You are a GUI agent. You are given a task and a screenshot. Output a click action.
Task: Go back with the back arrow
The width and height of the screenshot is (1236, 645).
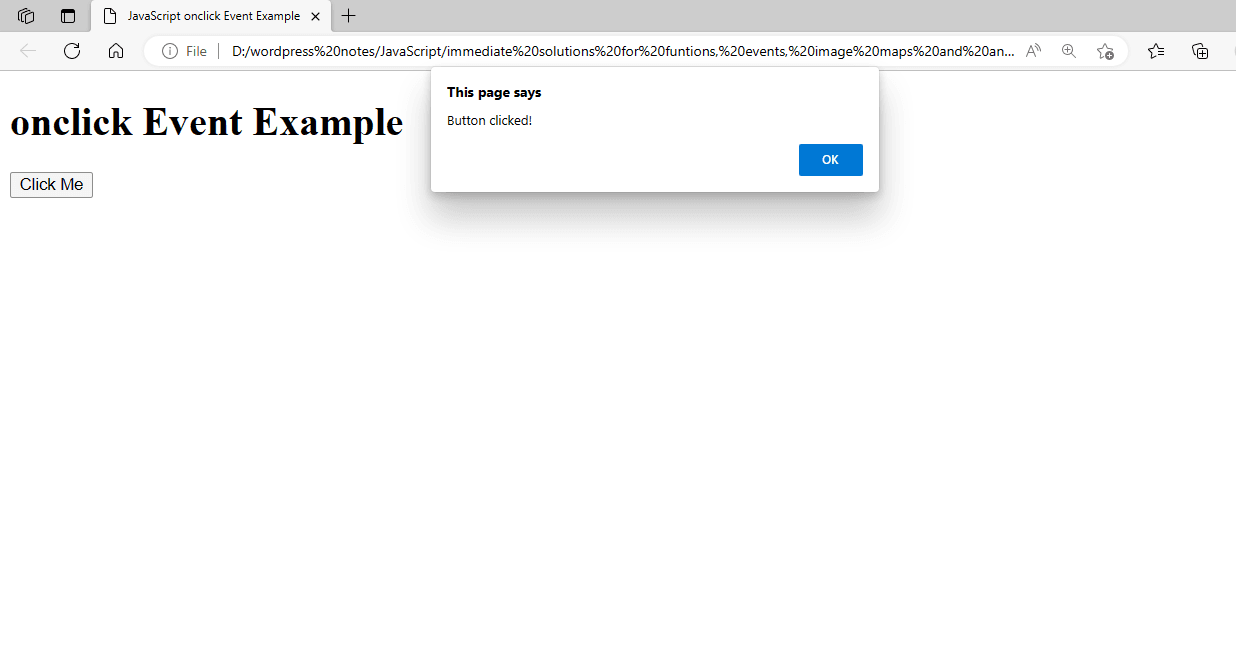(x=28, y=51)
